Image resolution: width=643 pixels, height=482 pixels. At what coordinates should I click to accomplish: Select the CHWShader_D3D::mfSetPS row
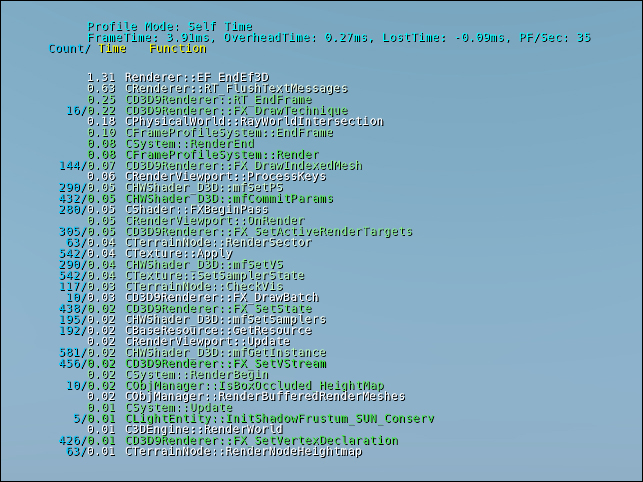(171, 188)
